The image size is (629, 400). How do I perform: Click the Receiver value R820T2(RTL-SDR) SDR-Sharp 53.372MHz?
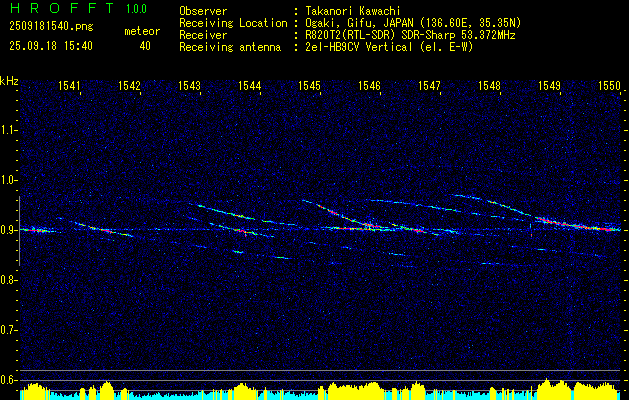[408, 35]
